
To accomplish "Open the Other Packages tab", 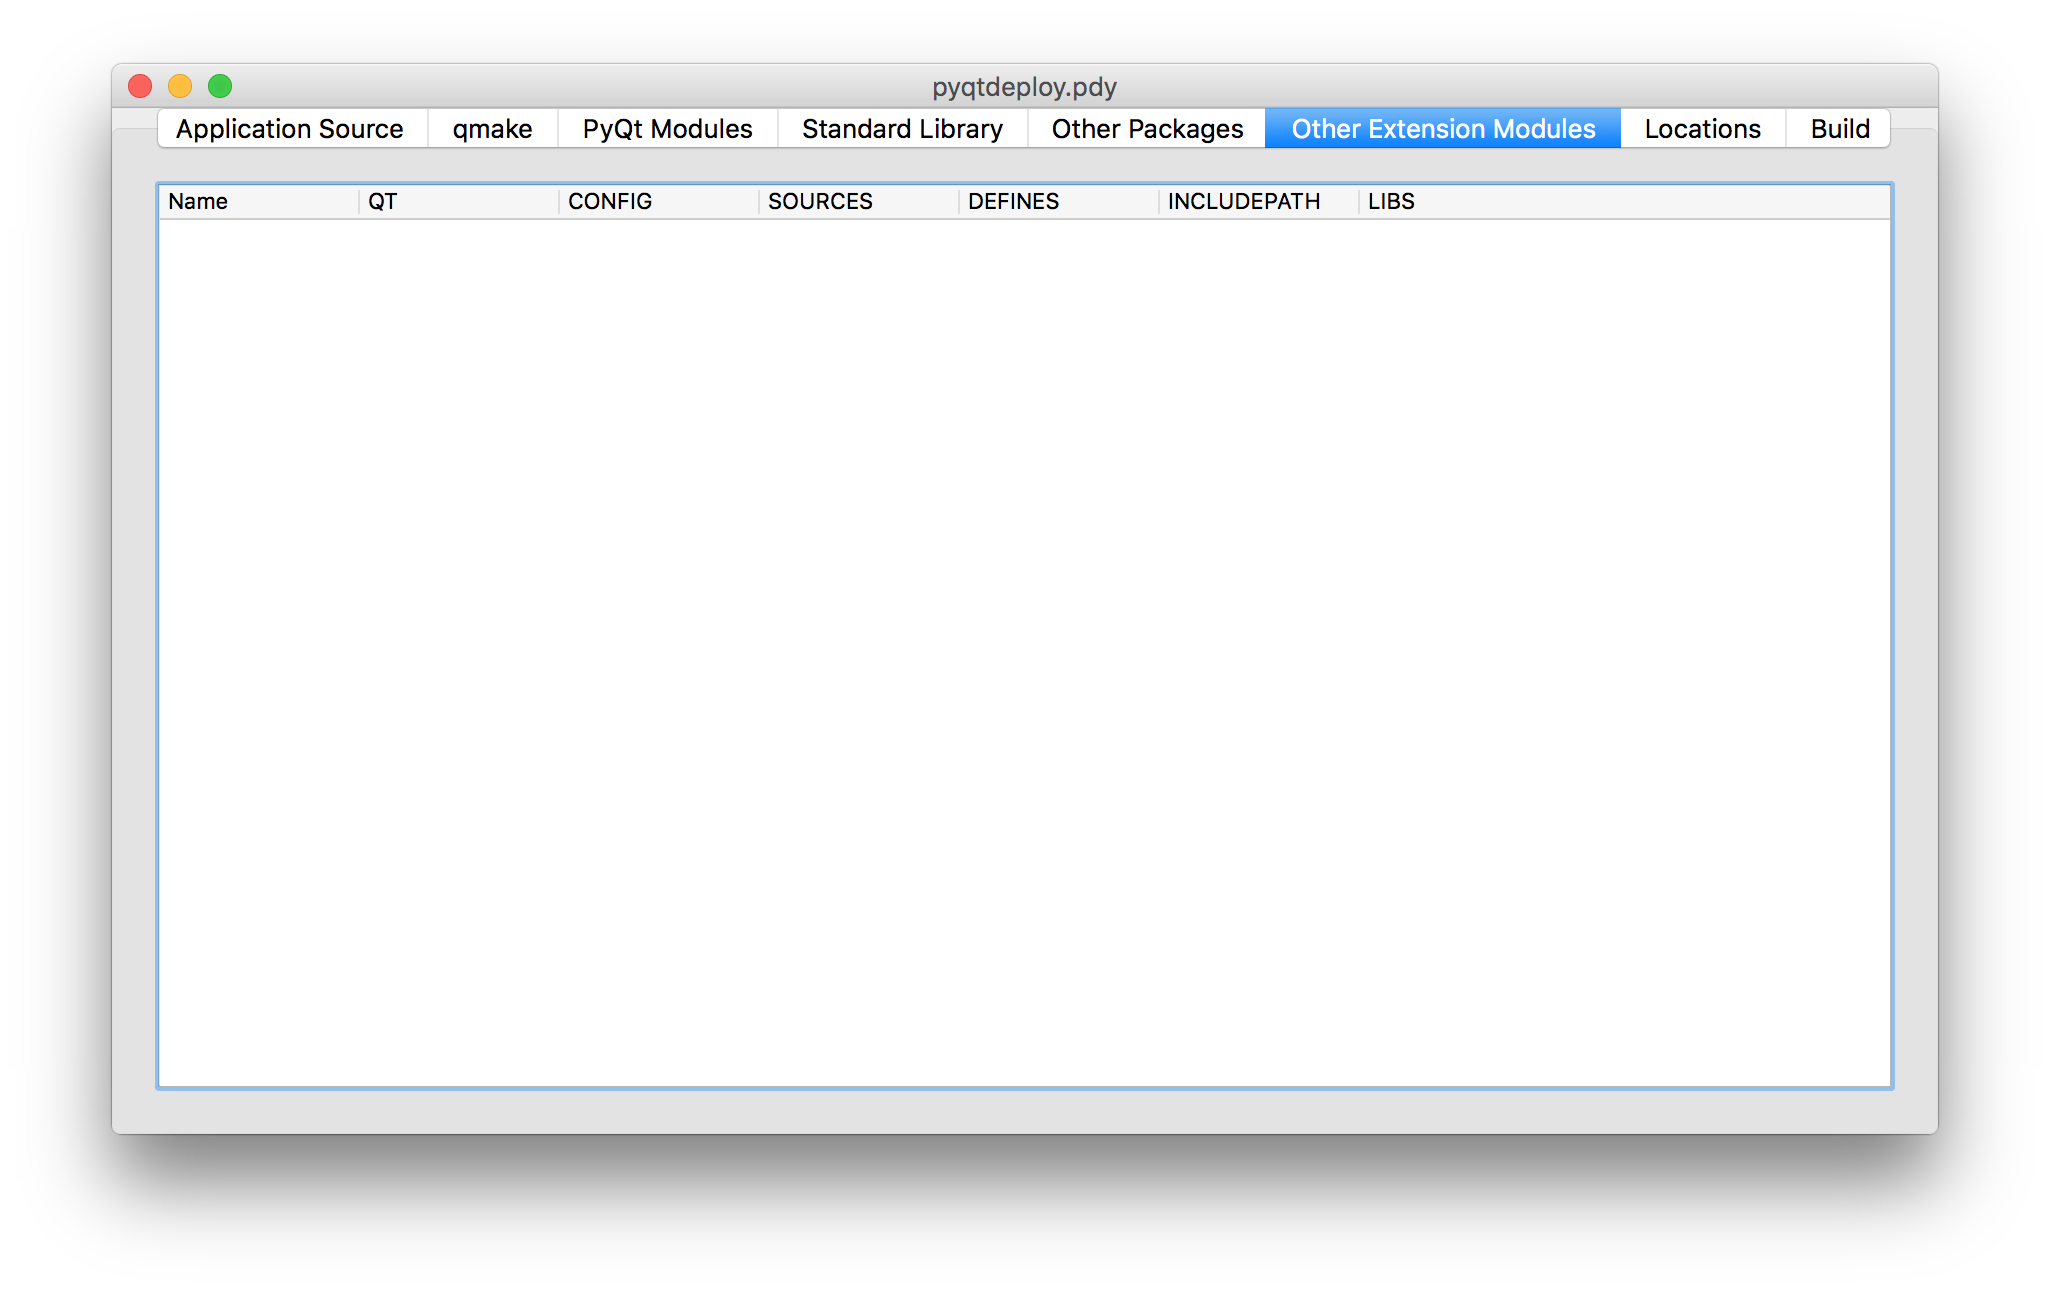I will [1147, 129].
